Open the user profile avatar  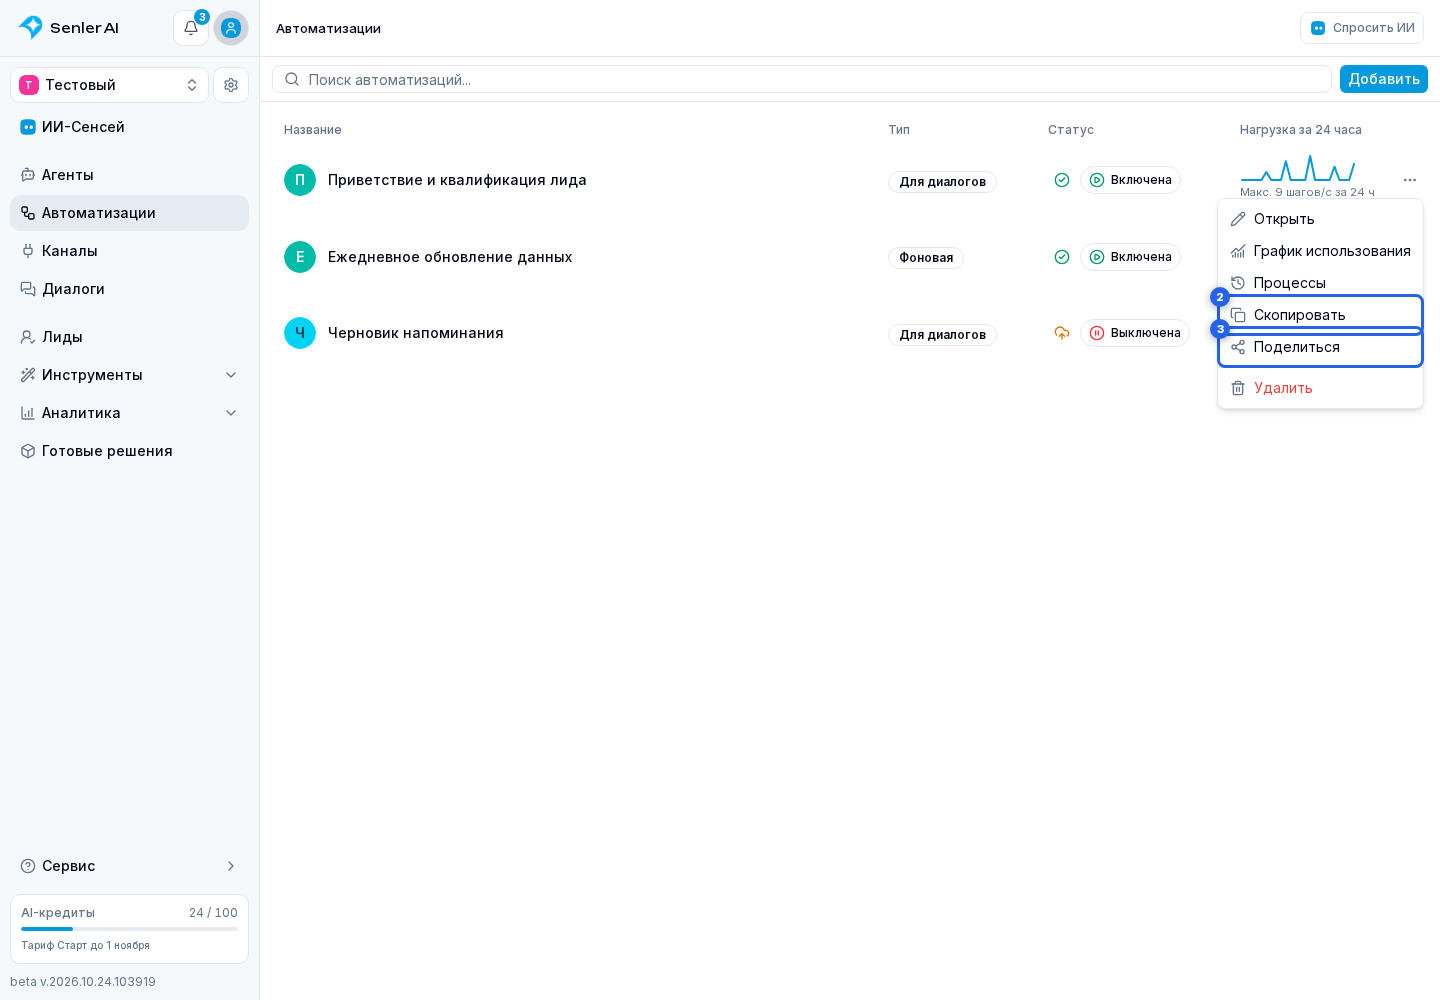[x=231, y=28]
